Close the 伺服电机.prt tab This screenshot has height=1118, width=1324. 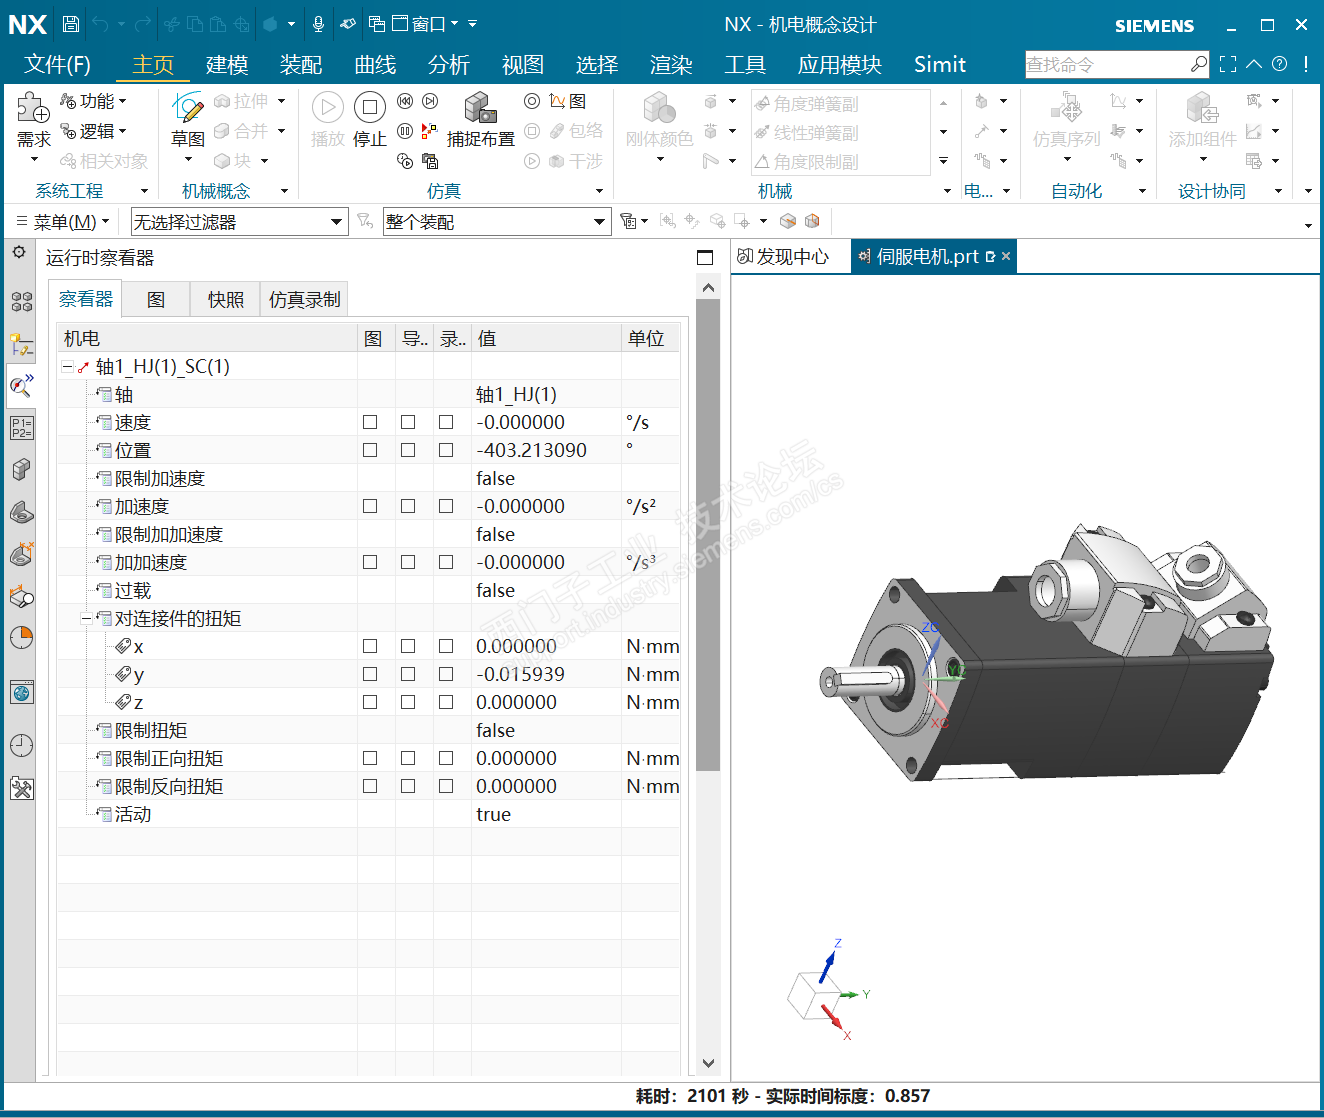pos(1006,257)
